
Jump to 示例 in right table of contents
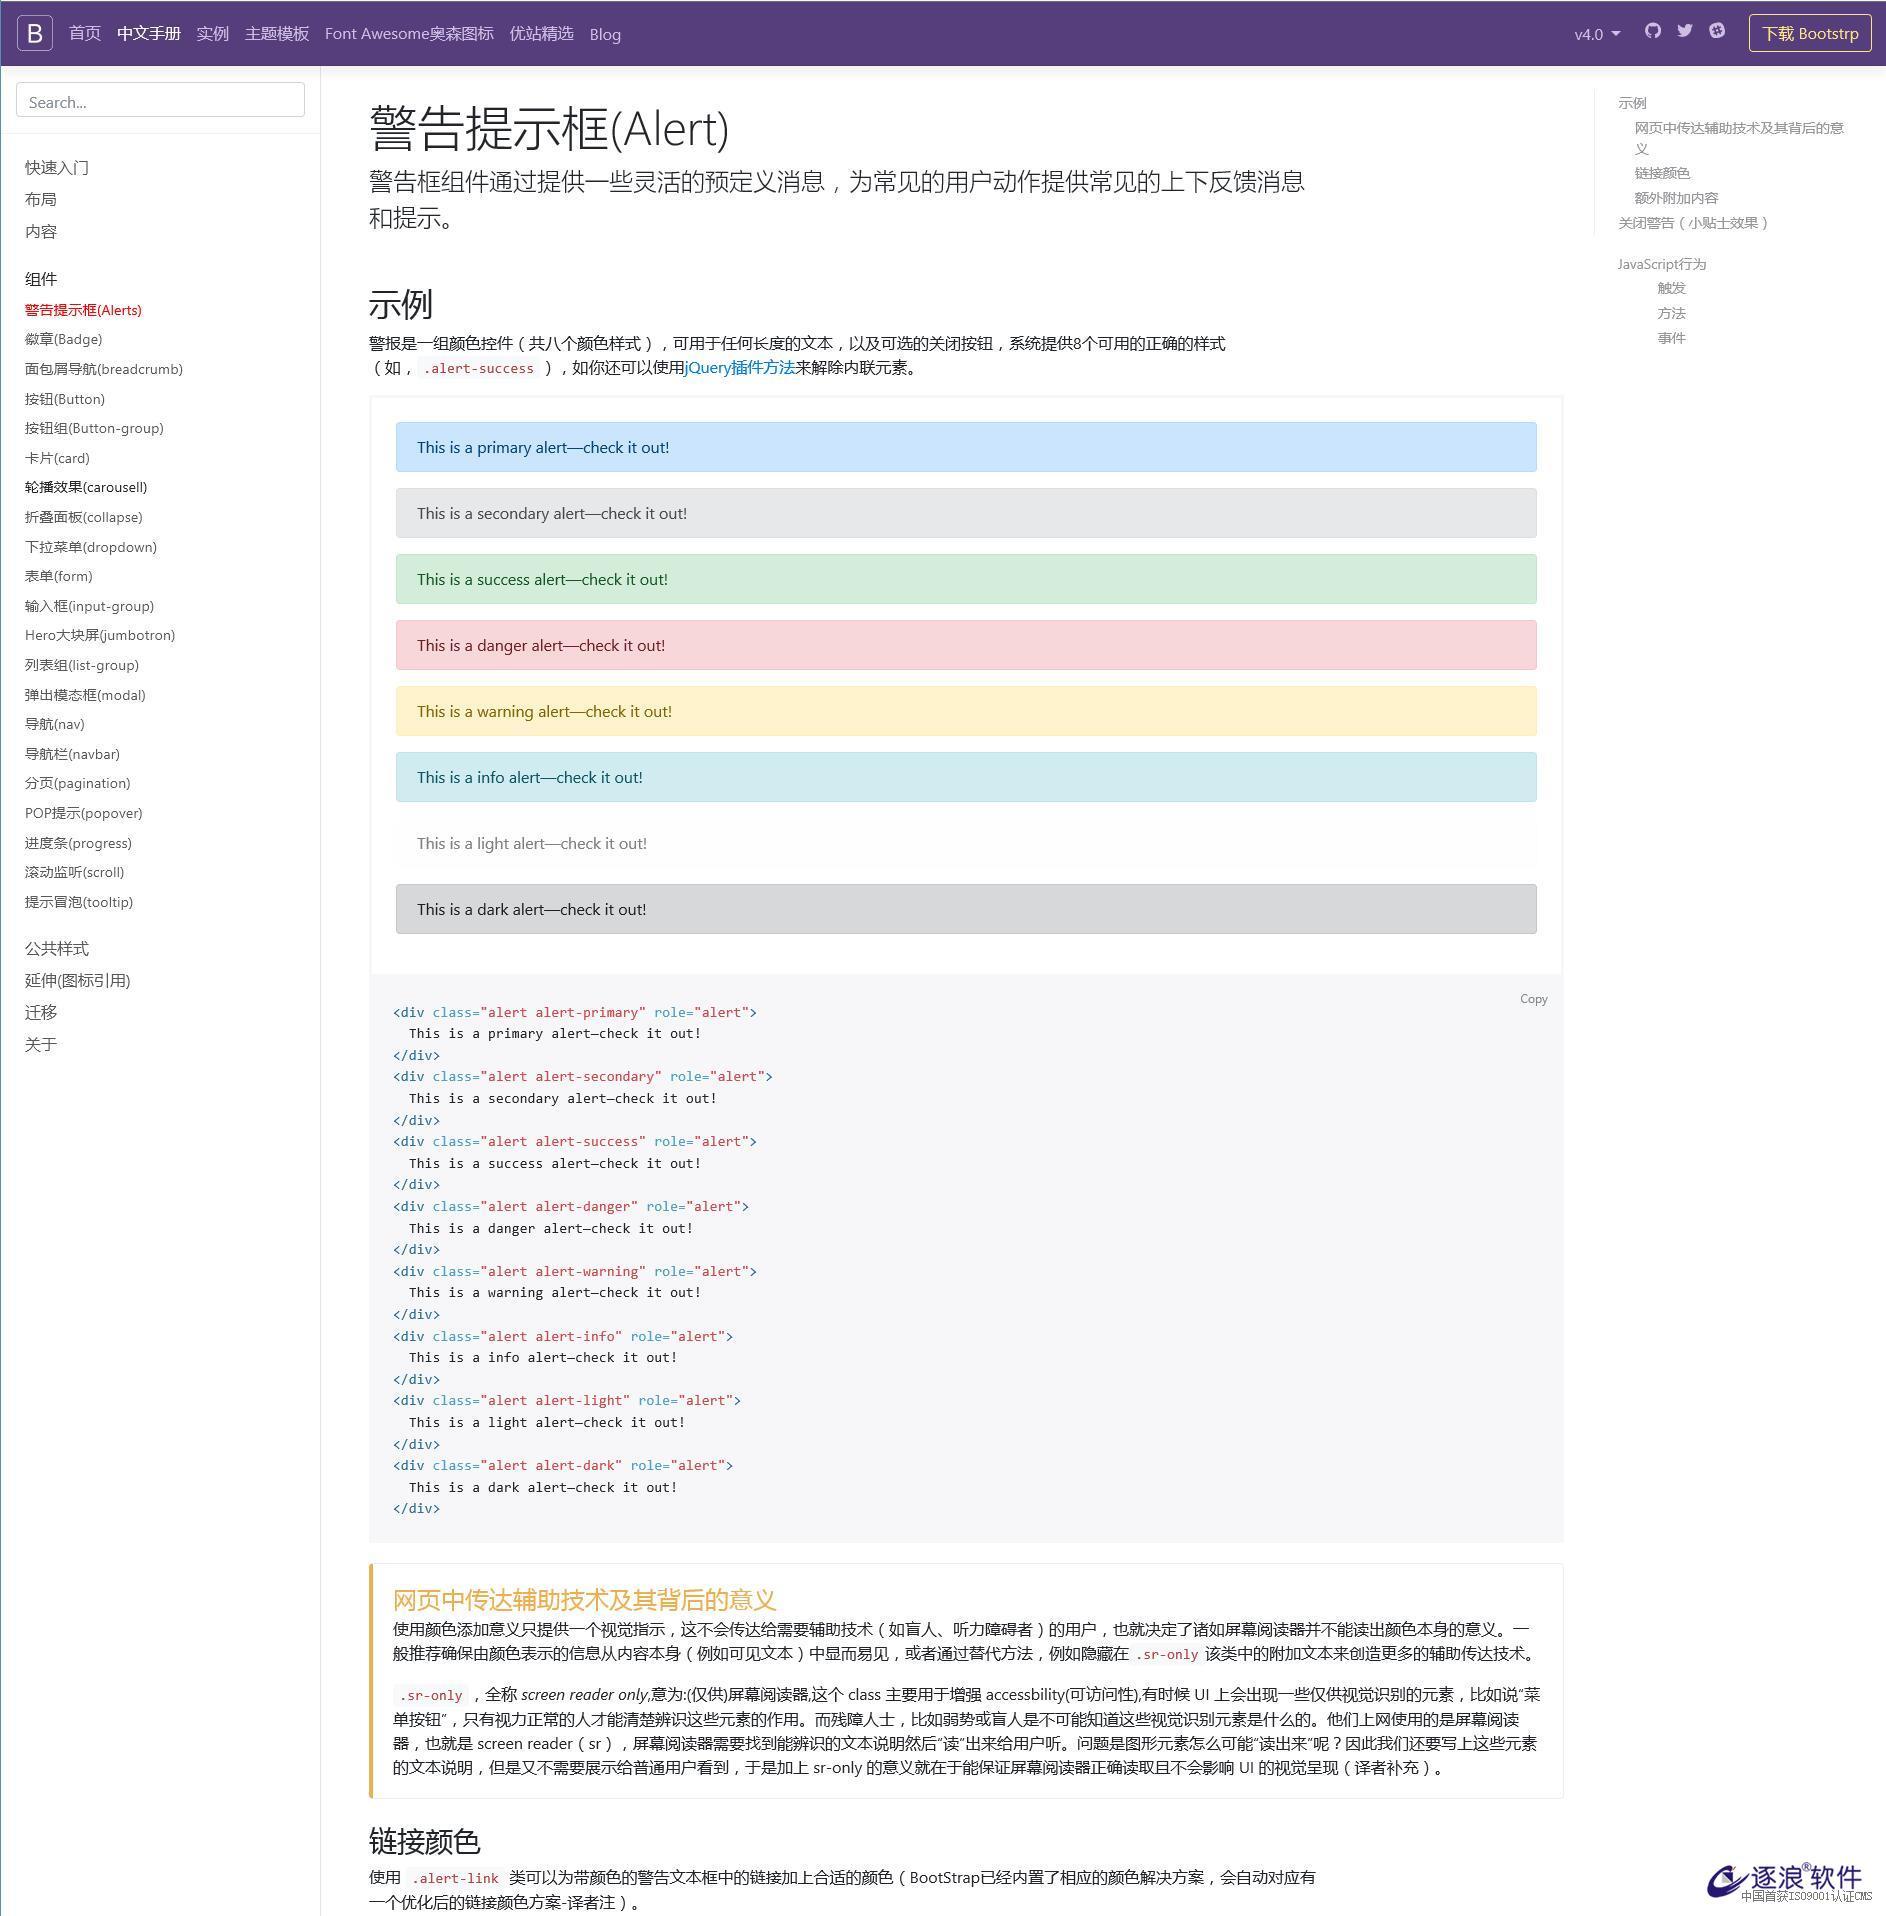click(x=1632, y=103)
